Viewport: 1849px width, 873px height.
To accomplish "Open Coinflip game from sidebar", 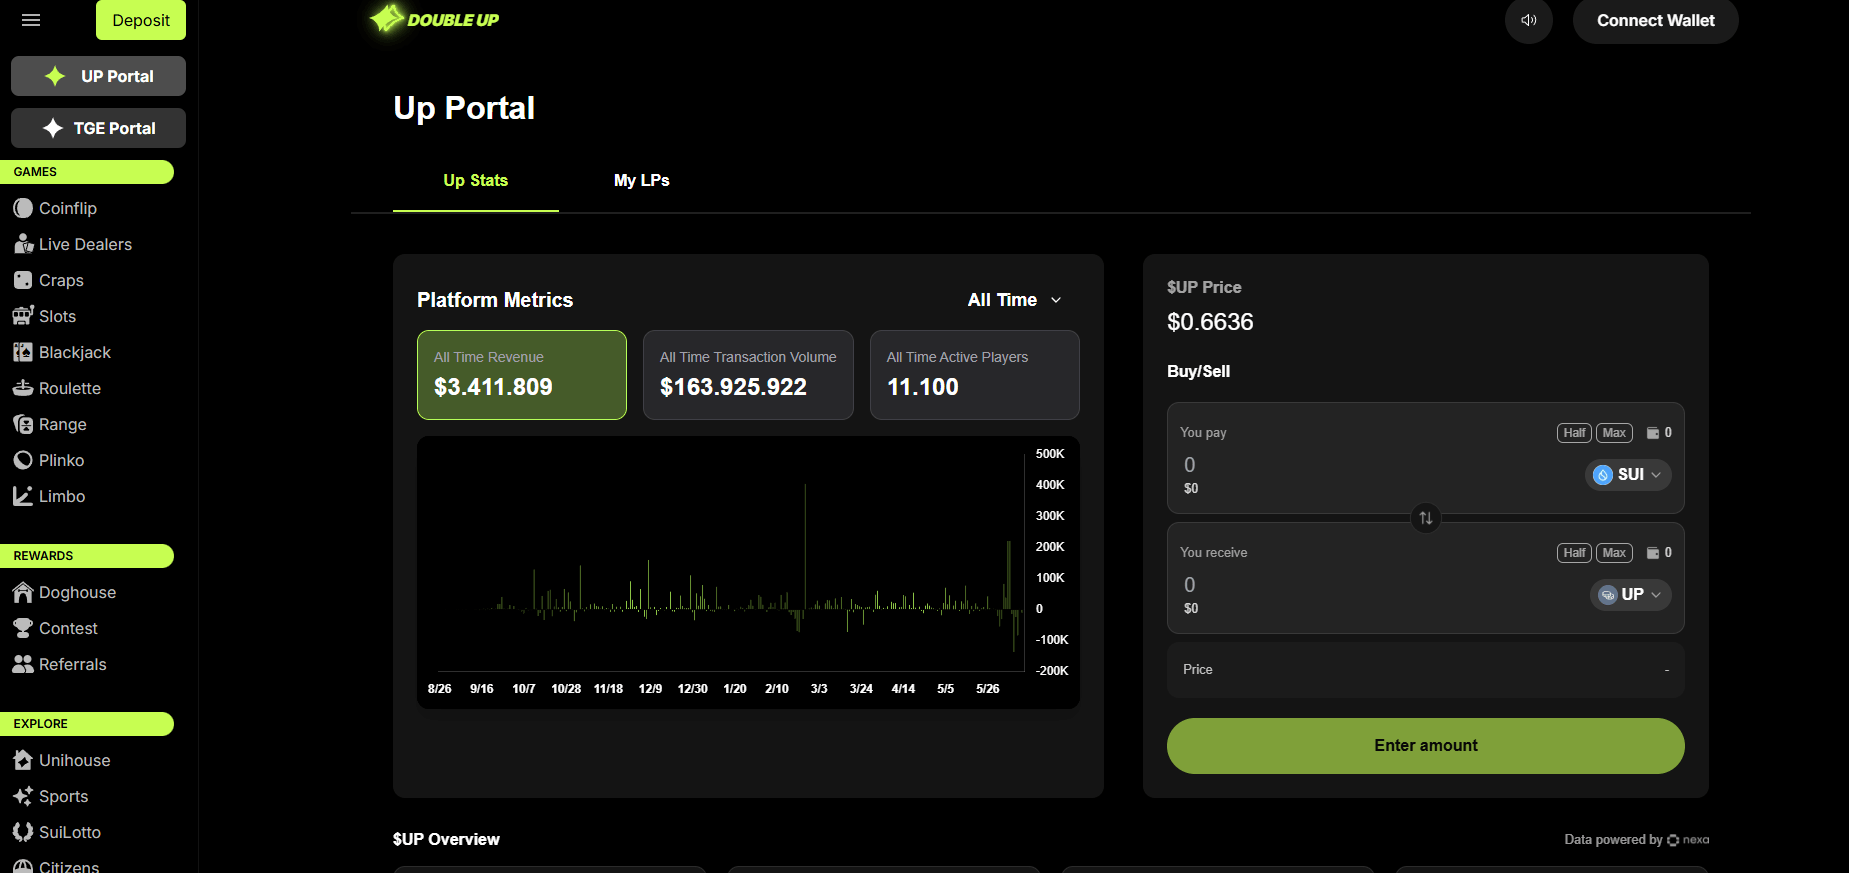I will click(x=67, y=208).
